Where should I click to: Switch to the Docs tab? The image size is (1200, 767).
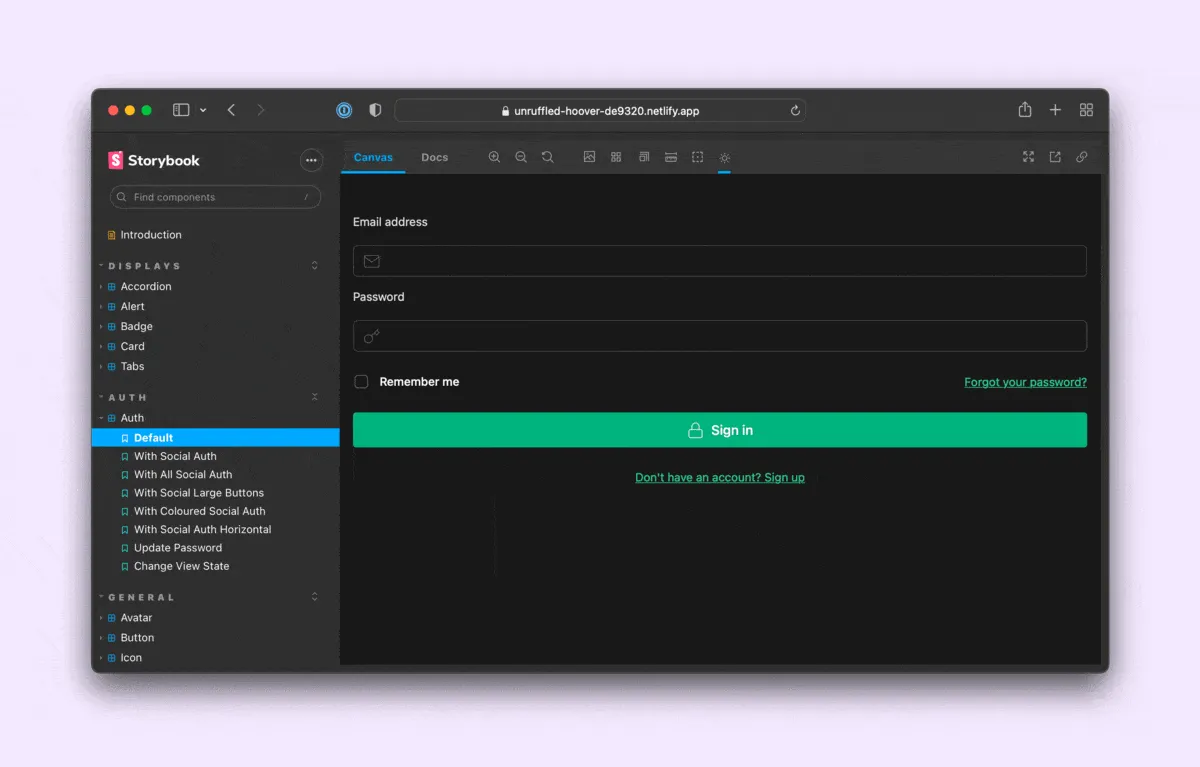click(434, 158)
